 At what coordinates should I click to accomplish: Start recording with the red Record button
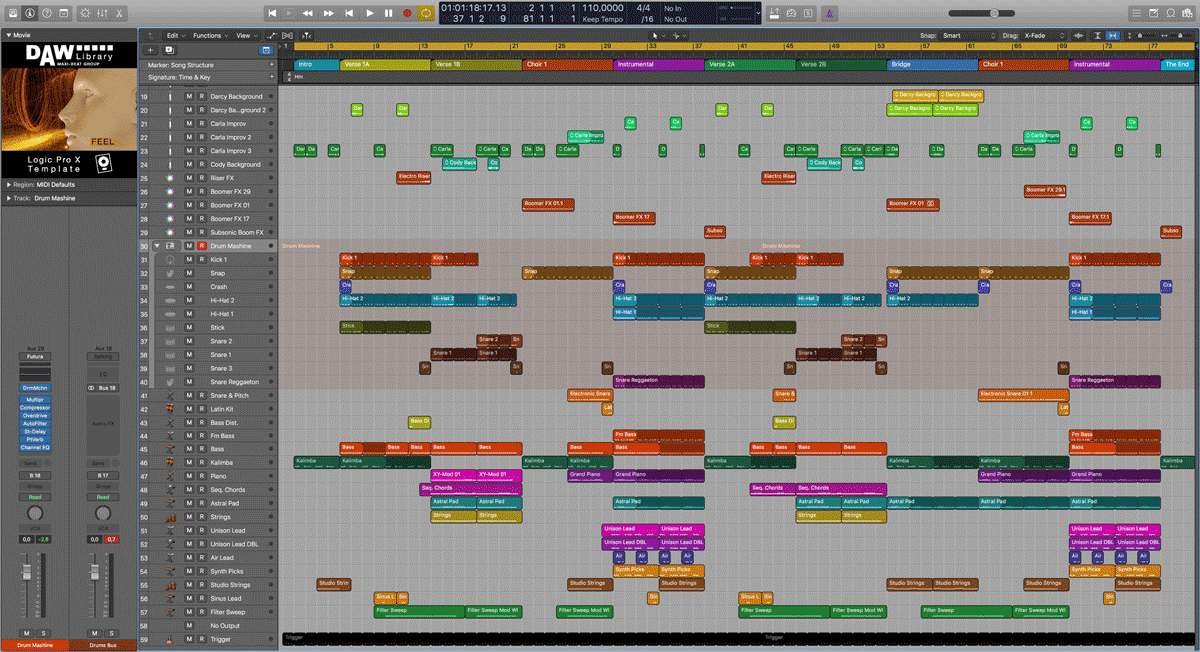coord(407,13)
